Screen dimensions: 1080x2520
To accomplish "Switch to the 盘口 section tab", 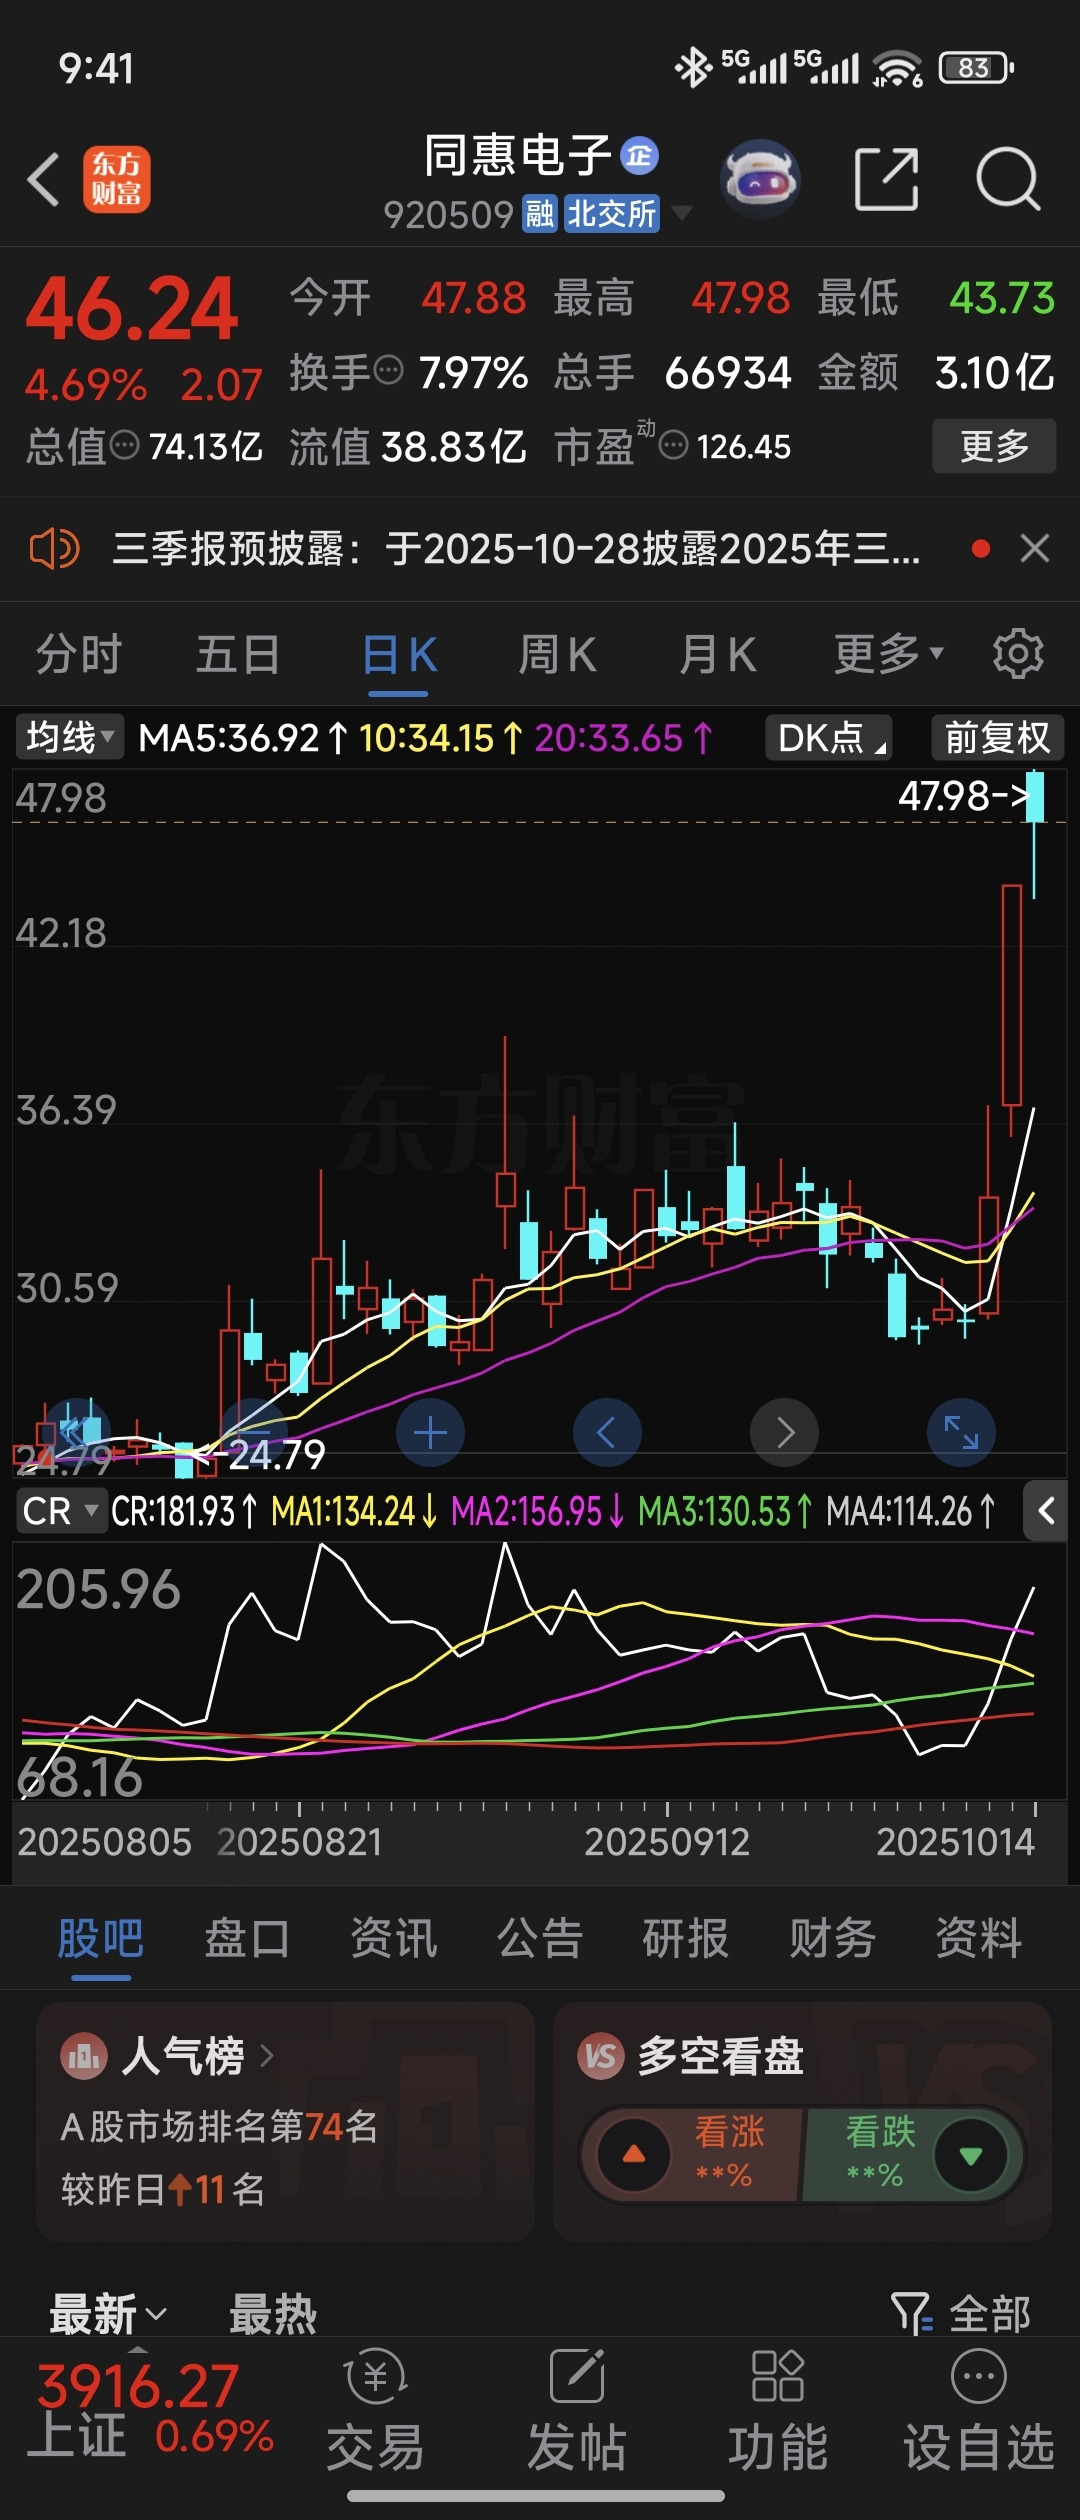I will pos(247,1939).
